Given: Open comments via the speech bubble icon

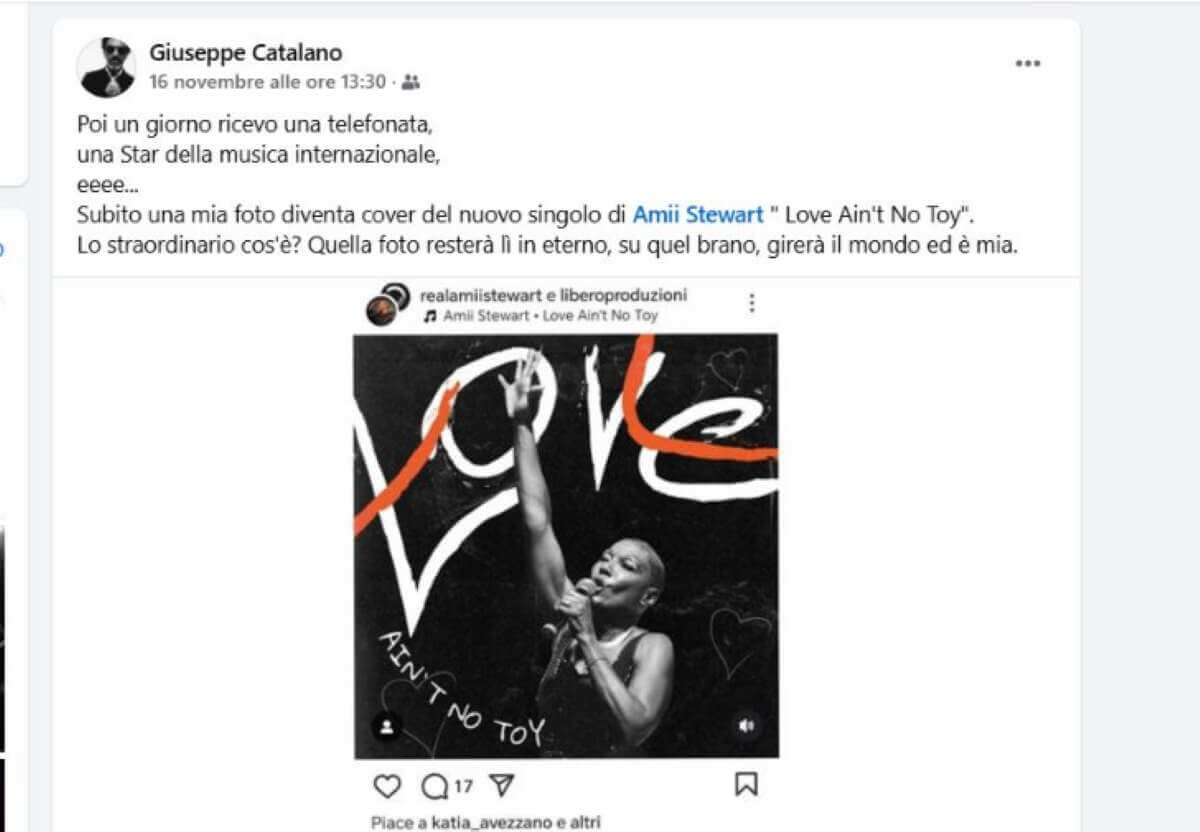Looking at the screenshot, I should click(435, 786).
